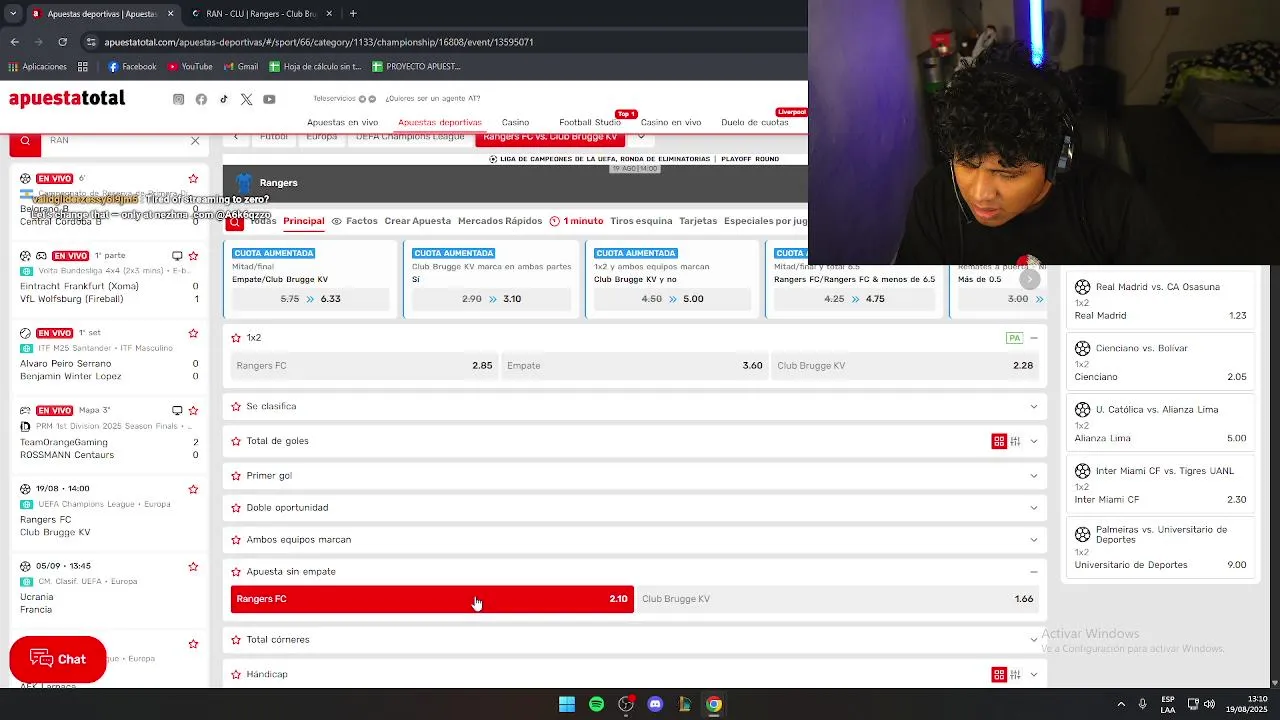The width and height of the screenshot is (1280, 720).
Task: Clear the RAN search with the X
Action: (x=195, y=141)
